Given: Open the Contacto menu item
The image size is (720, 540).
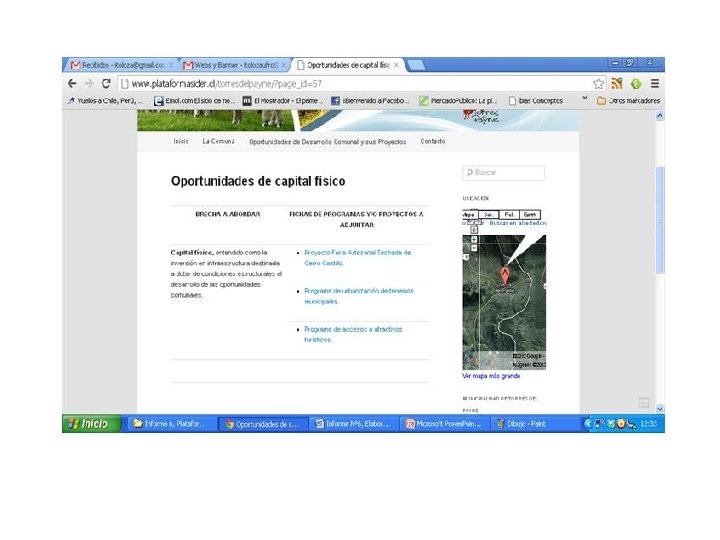Looking at the screenshot, I should 433,141.
